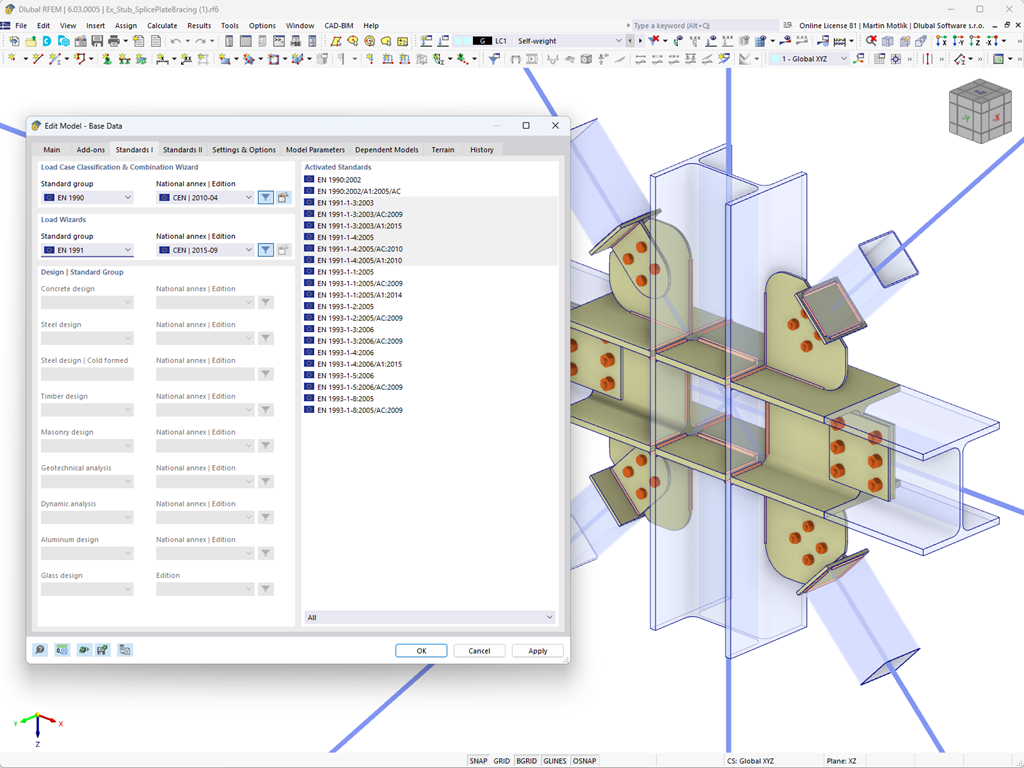Click the filter icon beside CEN 2015-09
The width and height of the screenshot is (1024, 768).
click(x=266, y=249)
